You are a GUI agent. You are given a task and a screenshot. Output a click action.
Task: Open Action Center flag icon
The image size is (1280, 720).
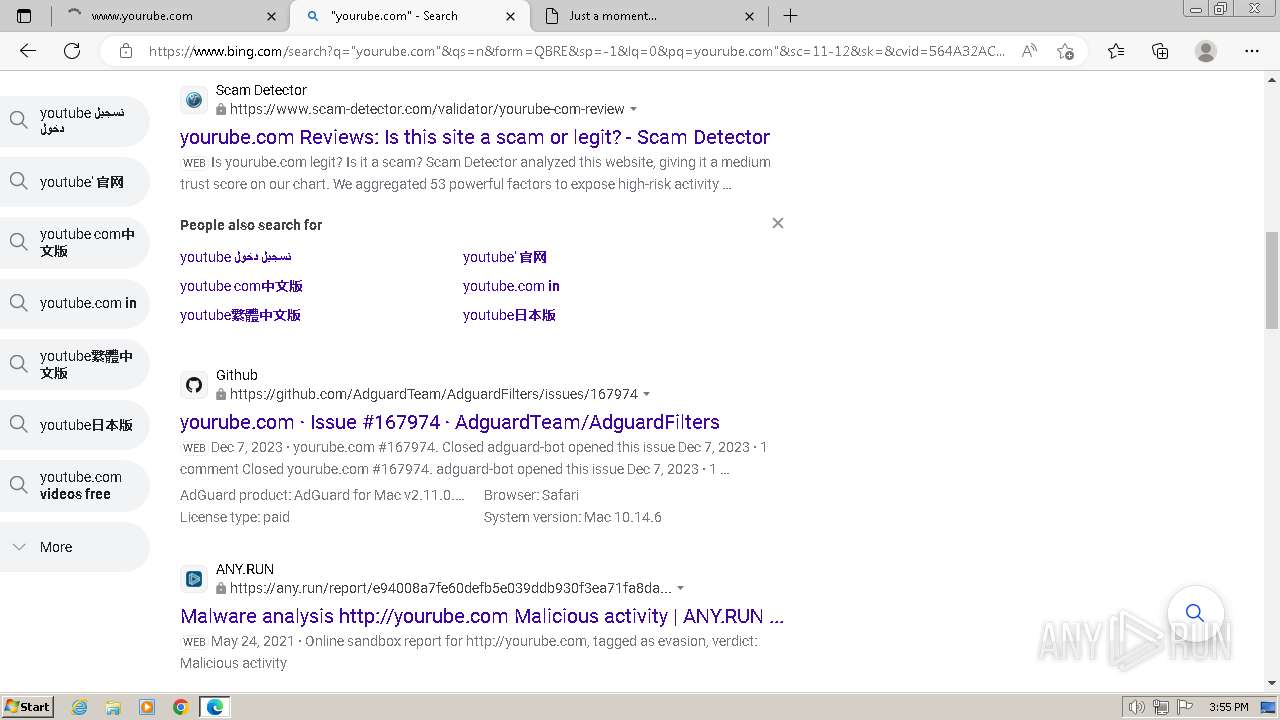click(x=1185, y=707)
